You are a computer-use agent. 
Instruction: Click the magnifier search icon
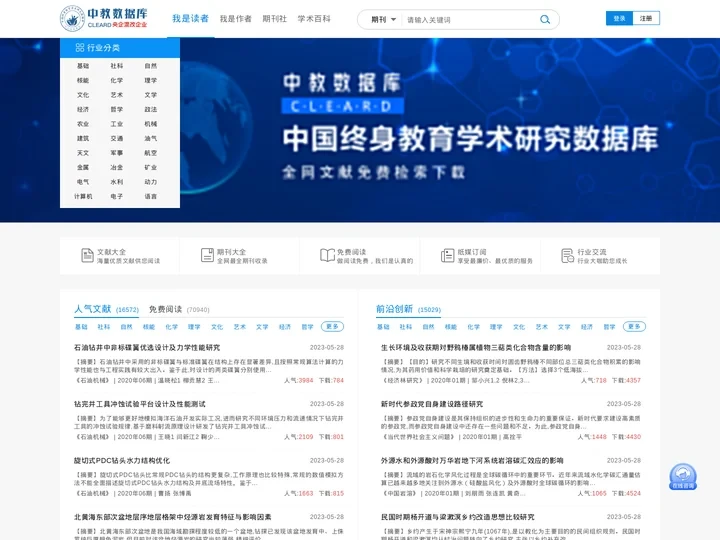tap(545, 19)
